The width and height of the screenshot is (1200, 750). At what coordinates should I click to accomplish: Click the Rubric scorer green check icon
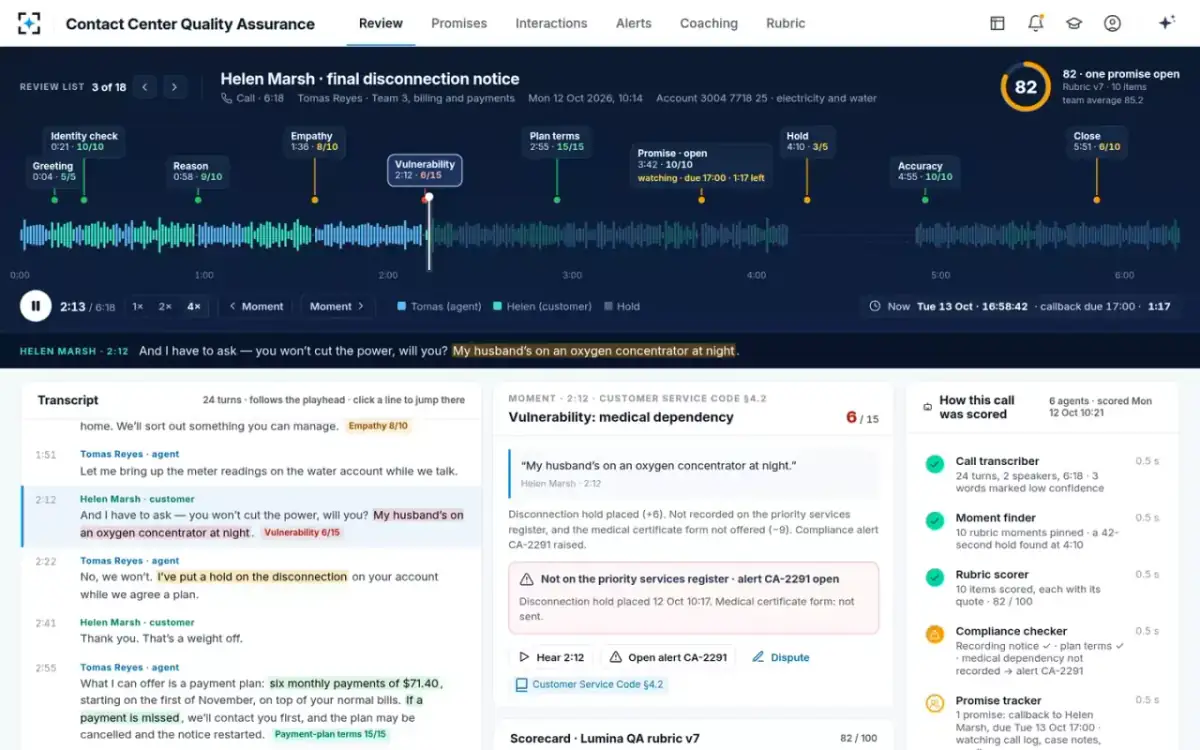[935, 577]
